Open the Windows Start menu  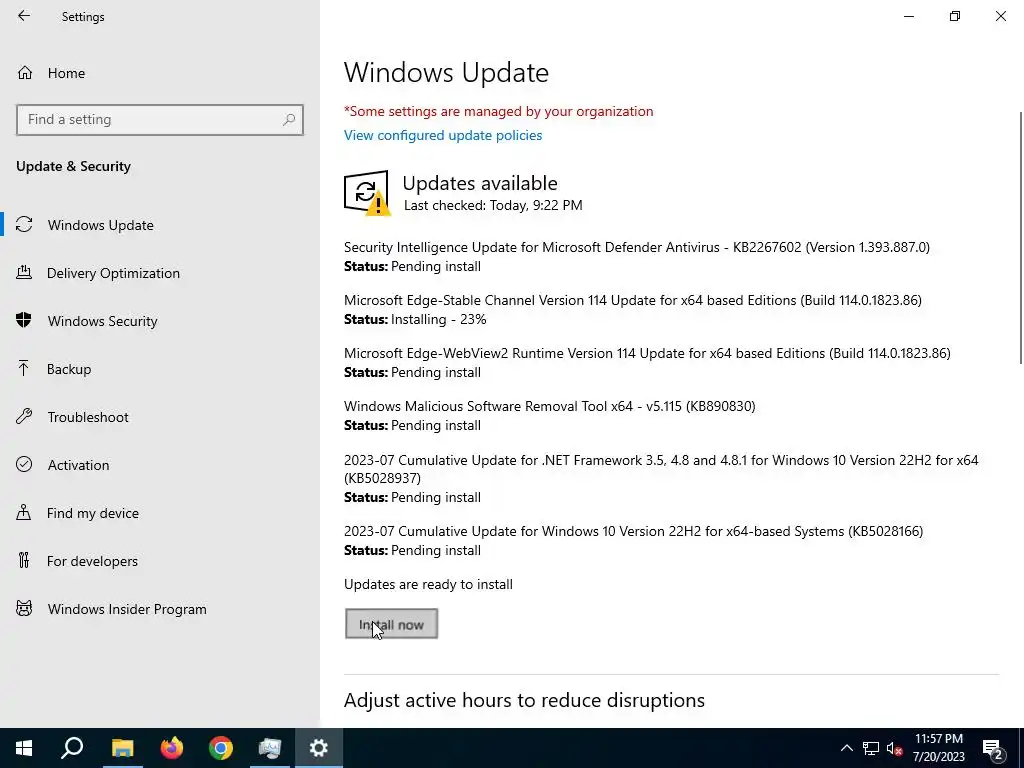coord(24,748)
